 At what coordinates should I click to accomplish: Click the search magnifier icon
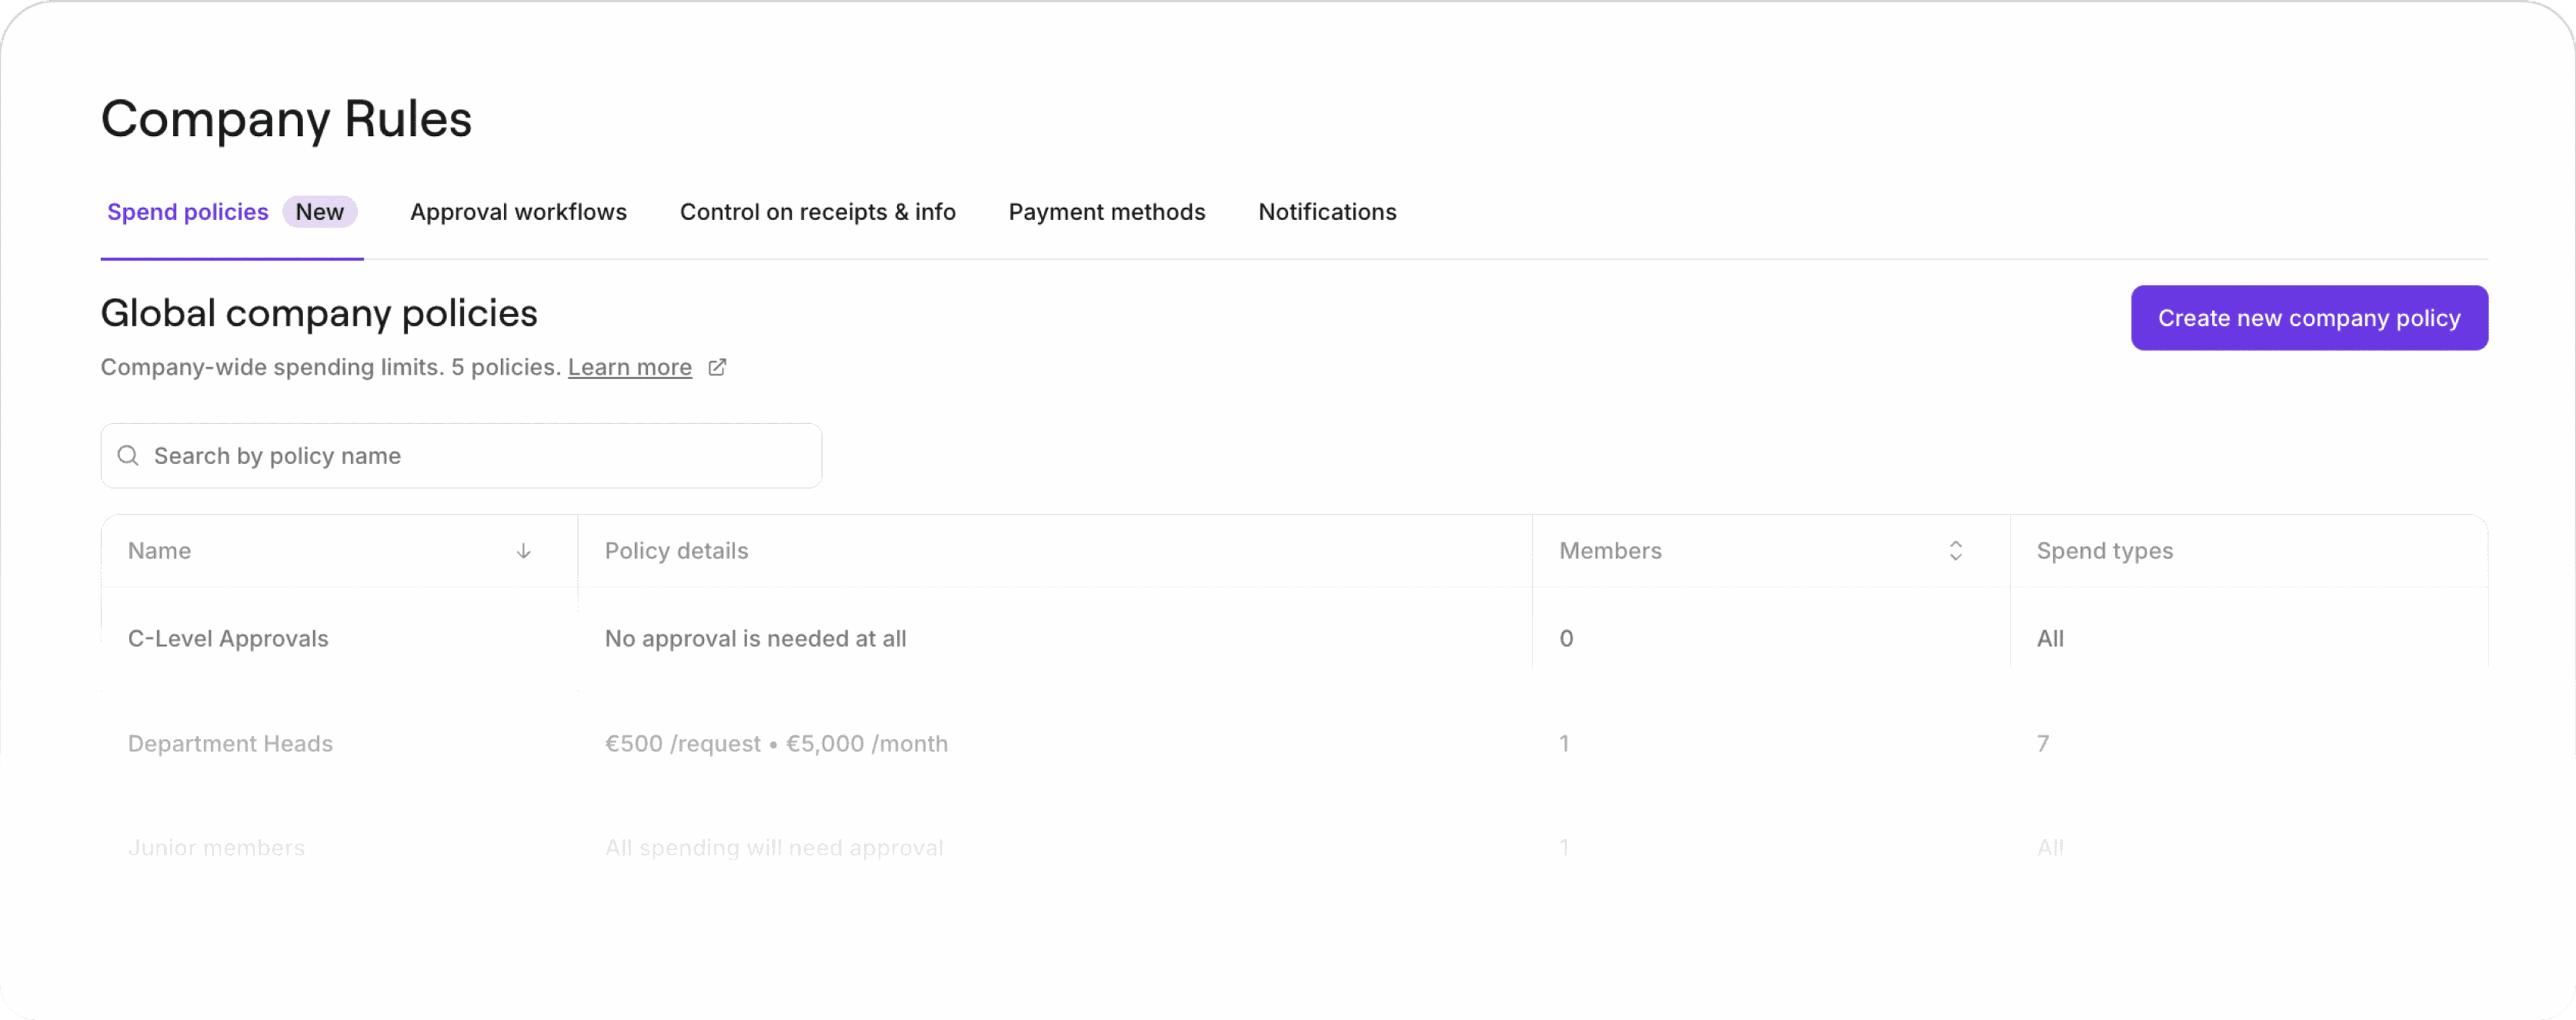[128, 456]
